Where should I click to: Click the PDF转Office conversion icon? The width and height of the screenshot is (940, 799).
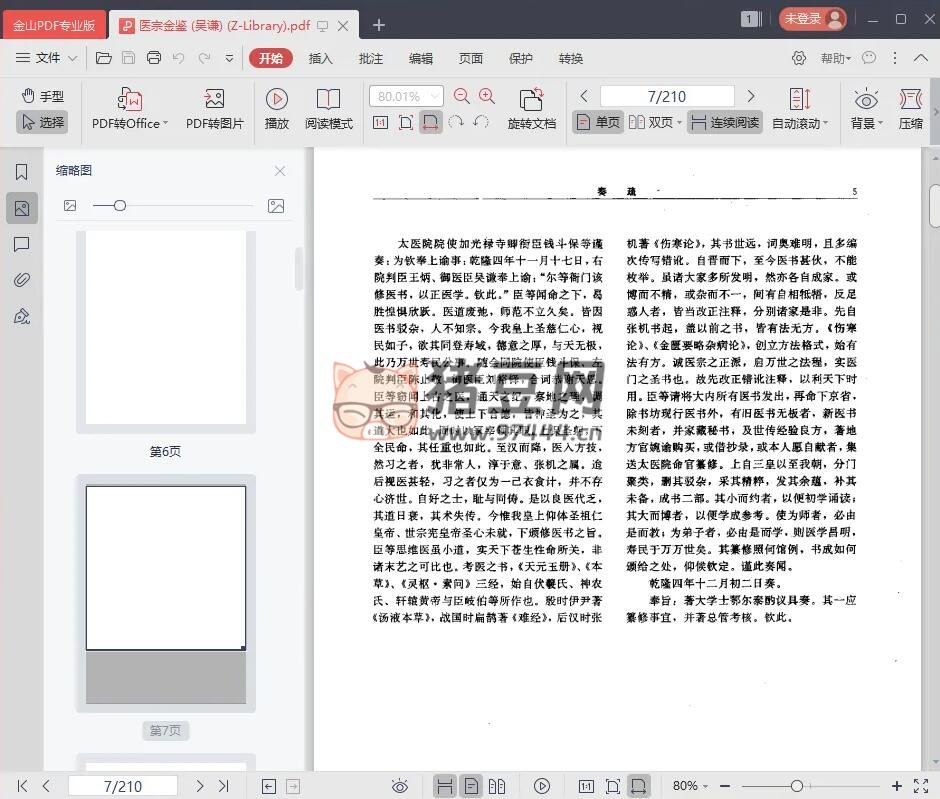click(130, 100)
